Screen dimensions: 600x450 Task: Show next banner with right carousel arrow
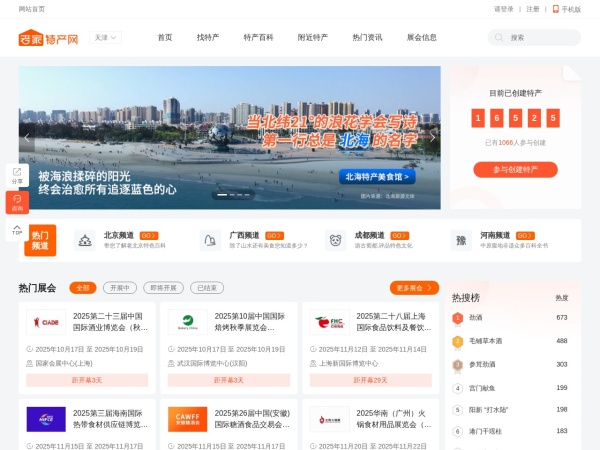pos(432,137)
